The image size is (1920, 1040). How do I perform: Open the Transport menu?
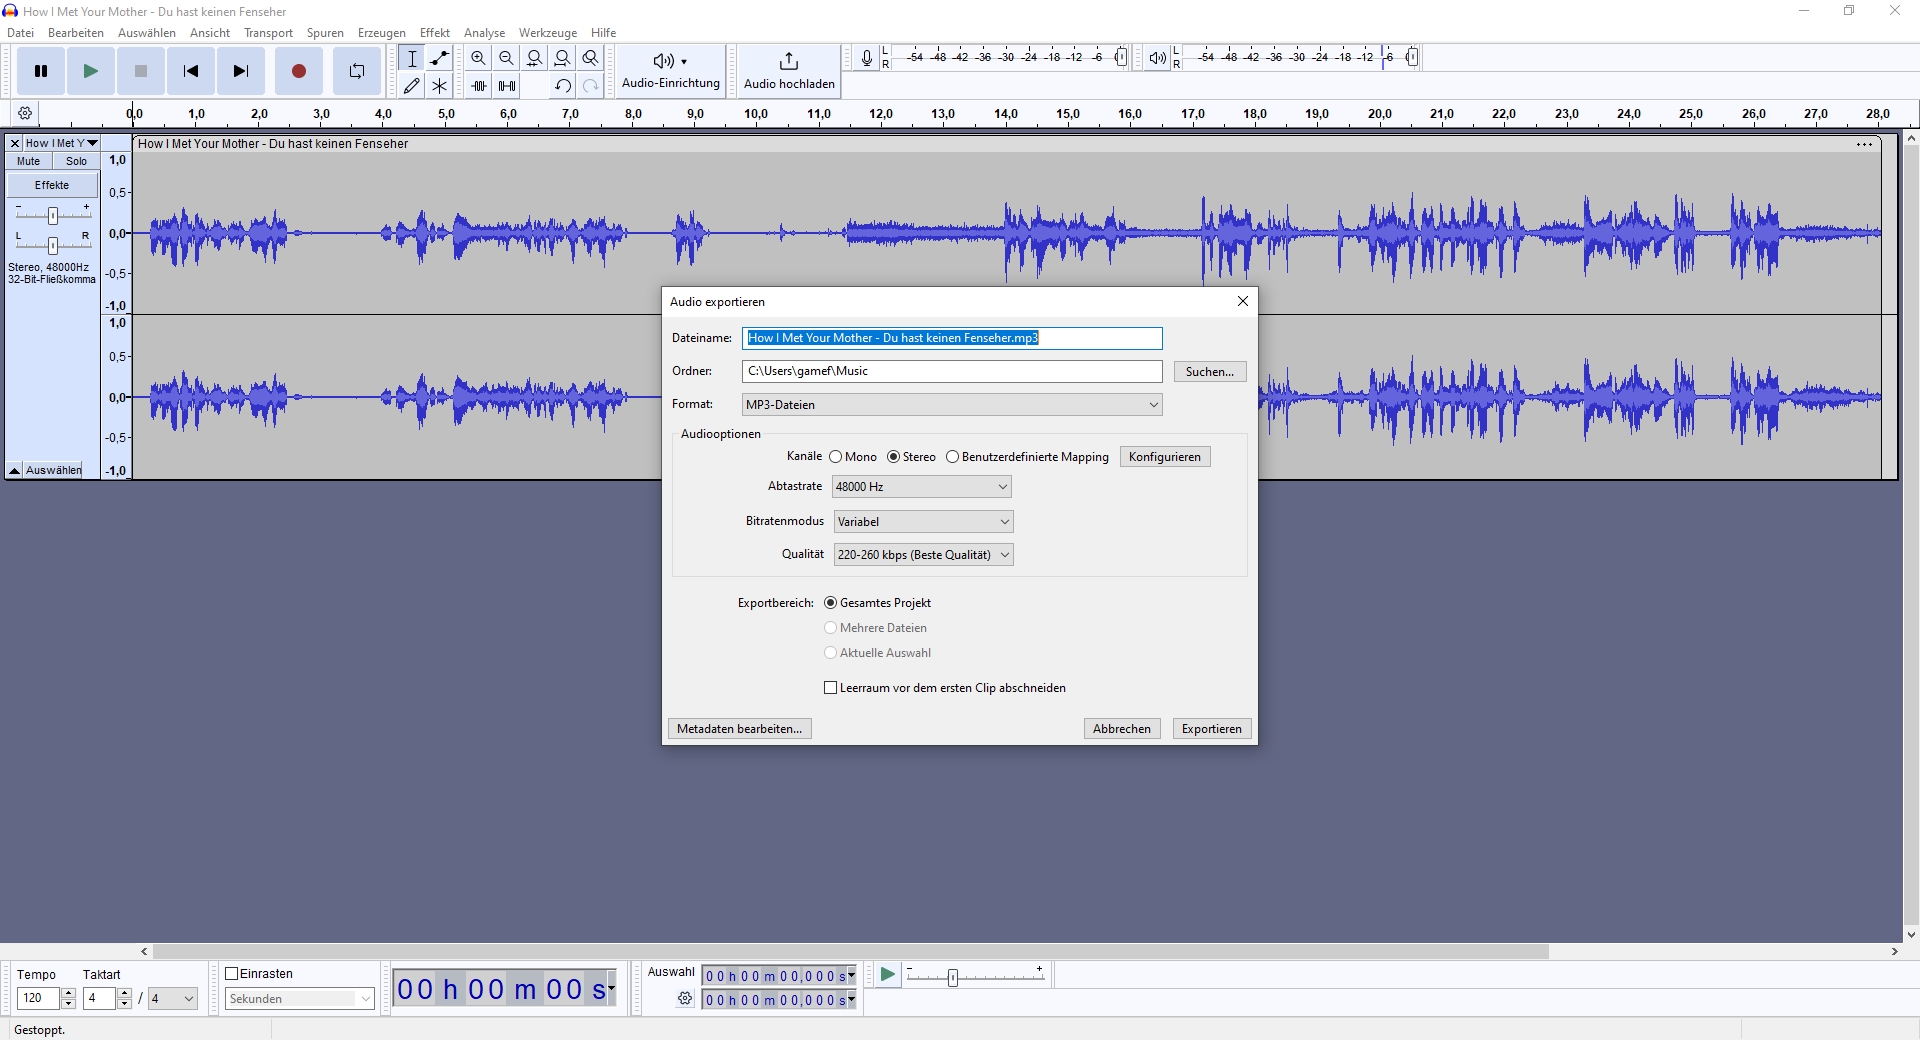tap(267, 32)
